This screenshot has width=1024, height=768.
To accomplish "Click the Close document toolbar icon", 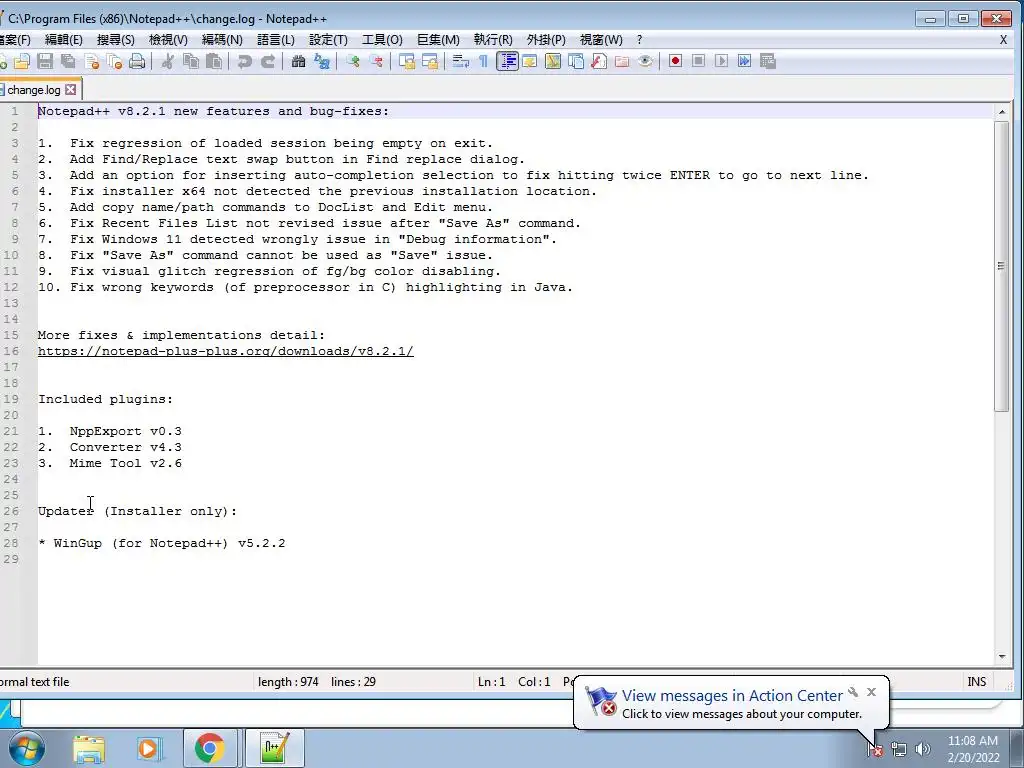I will [91, 61].
